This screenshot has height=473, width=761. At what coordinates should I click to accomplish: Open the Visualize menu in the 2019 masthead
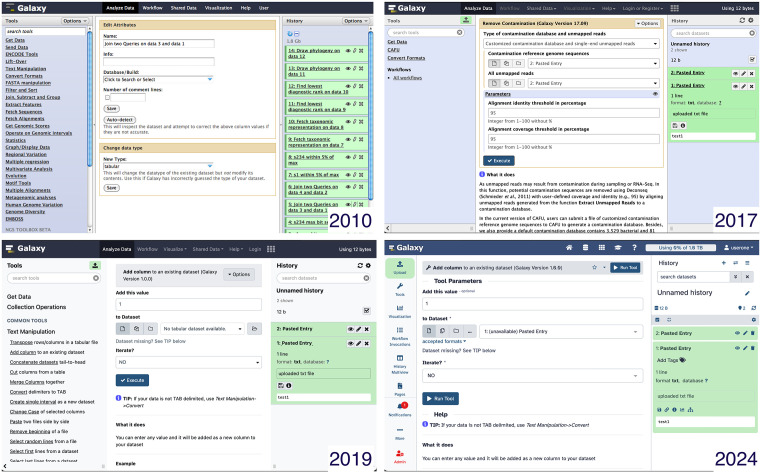coord(175,249)
